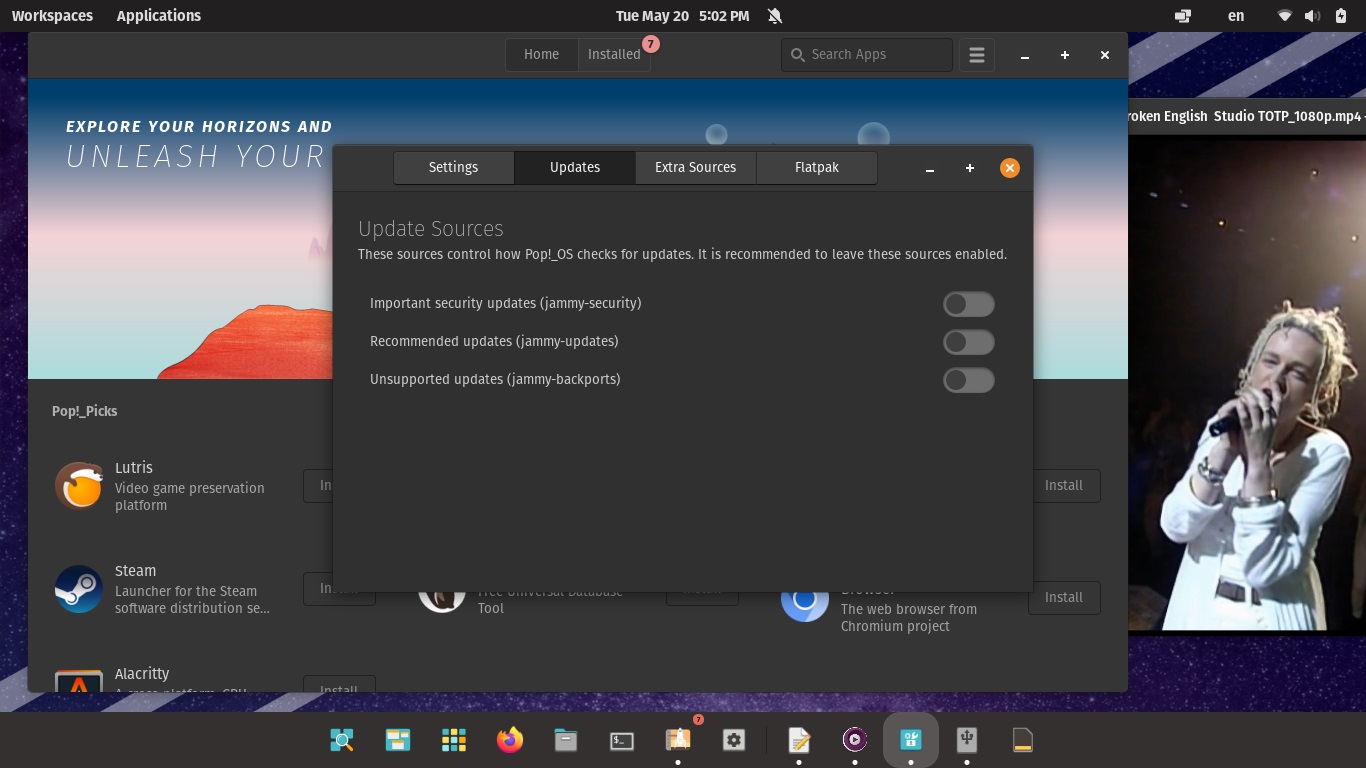
Task: Toggle Recommended updates (jammy-updates) switch
Action: tap(969, 342)
